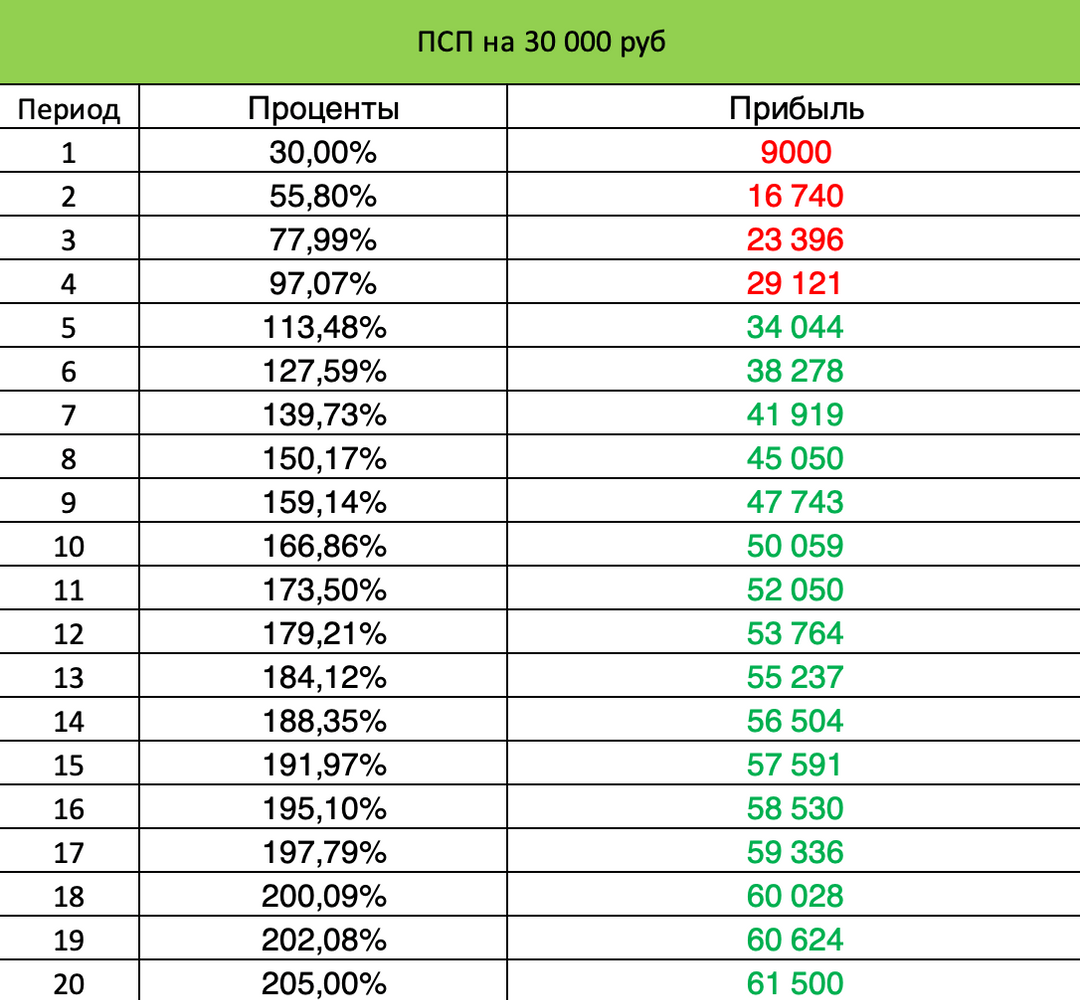
Task: Click the profit cell 45 050
Action: coord(795,459)
